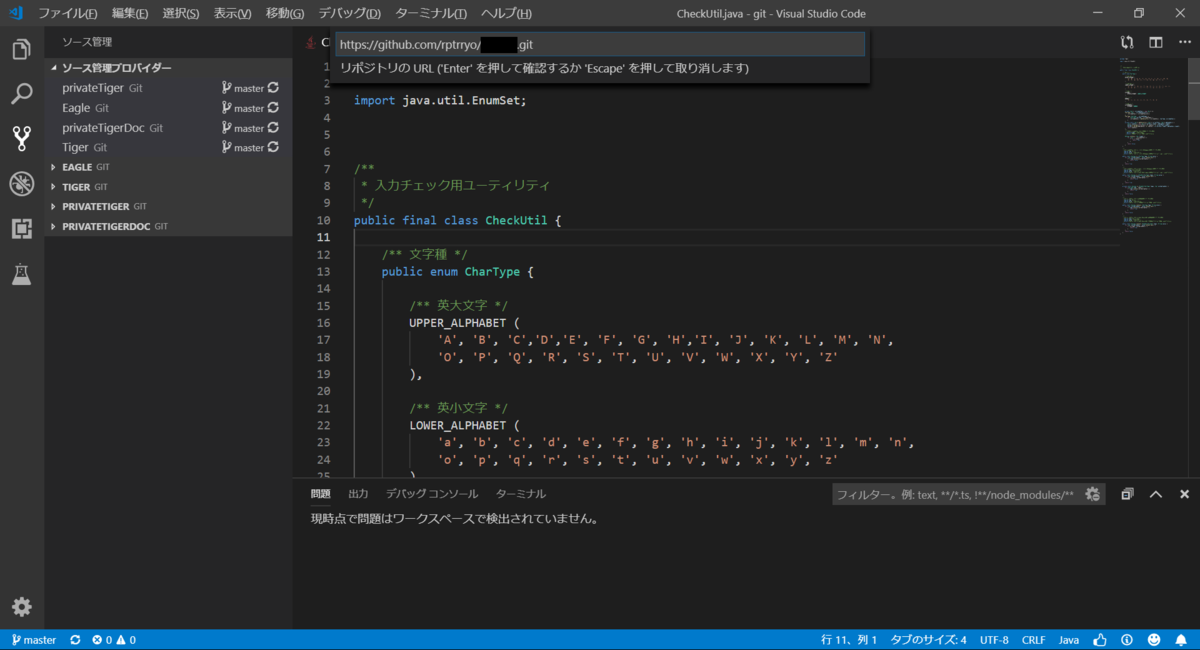Viewport: 1200px width, 650px height.
Task: Open the 編集(E) menu
Action: pyautogui.click(x=130, y=14)
